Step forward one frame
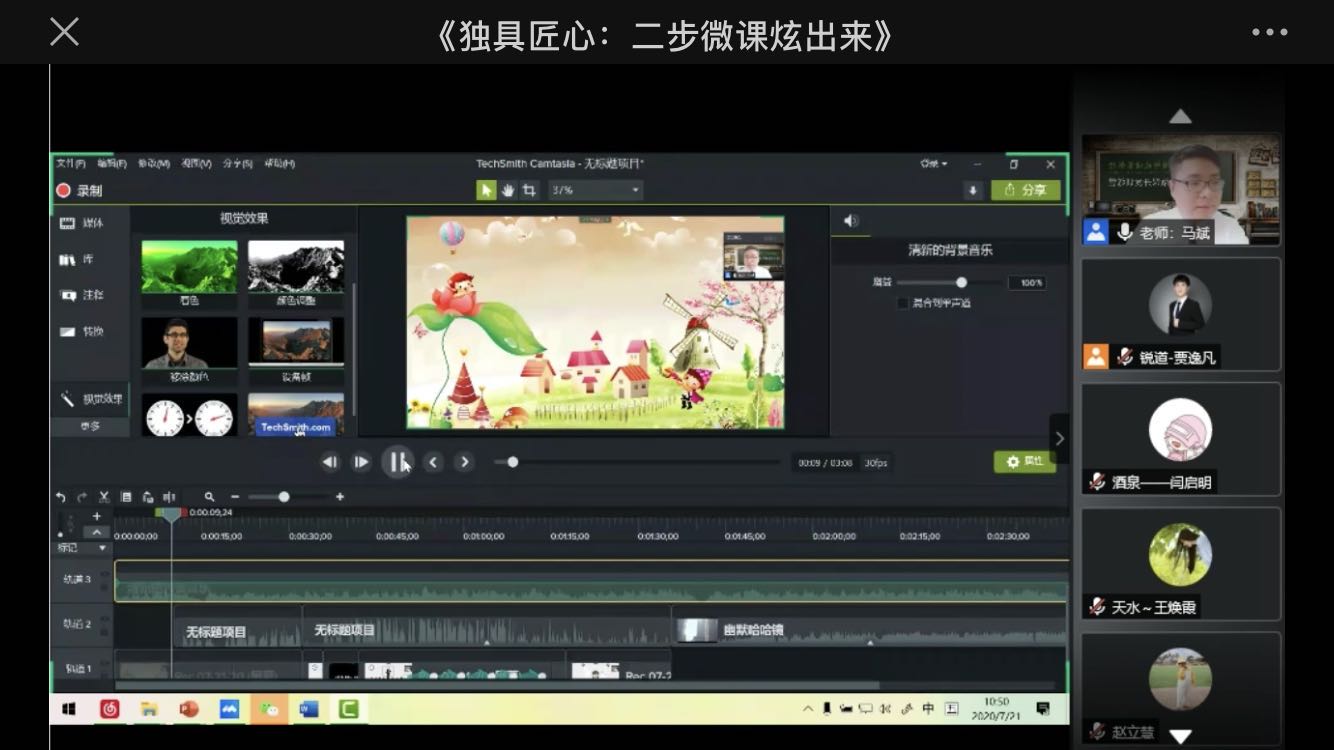This screenshot has height=750, width=1334. [x=361, y=462]
